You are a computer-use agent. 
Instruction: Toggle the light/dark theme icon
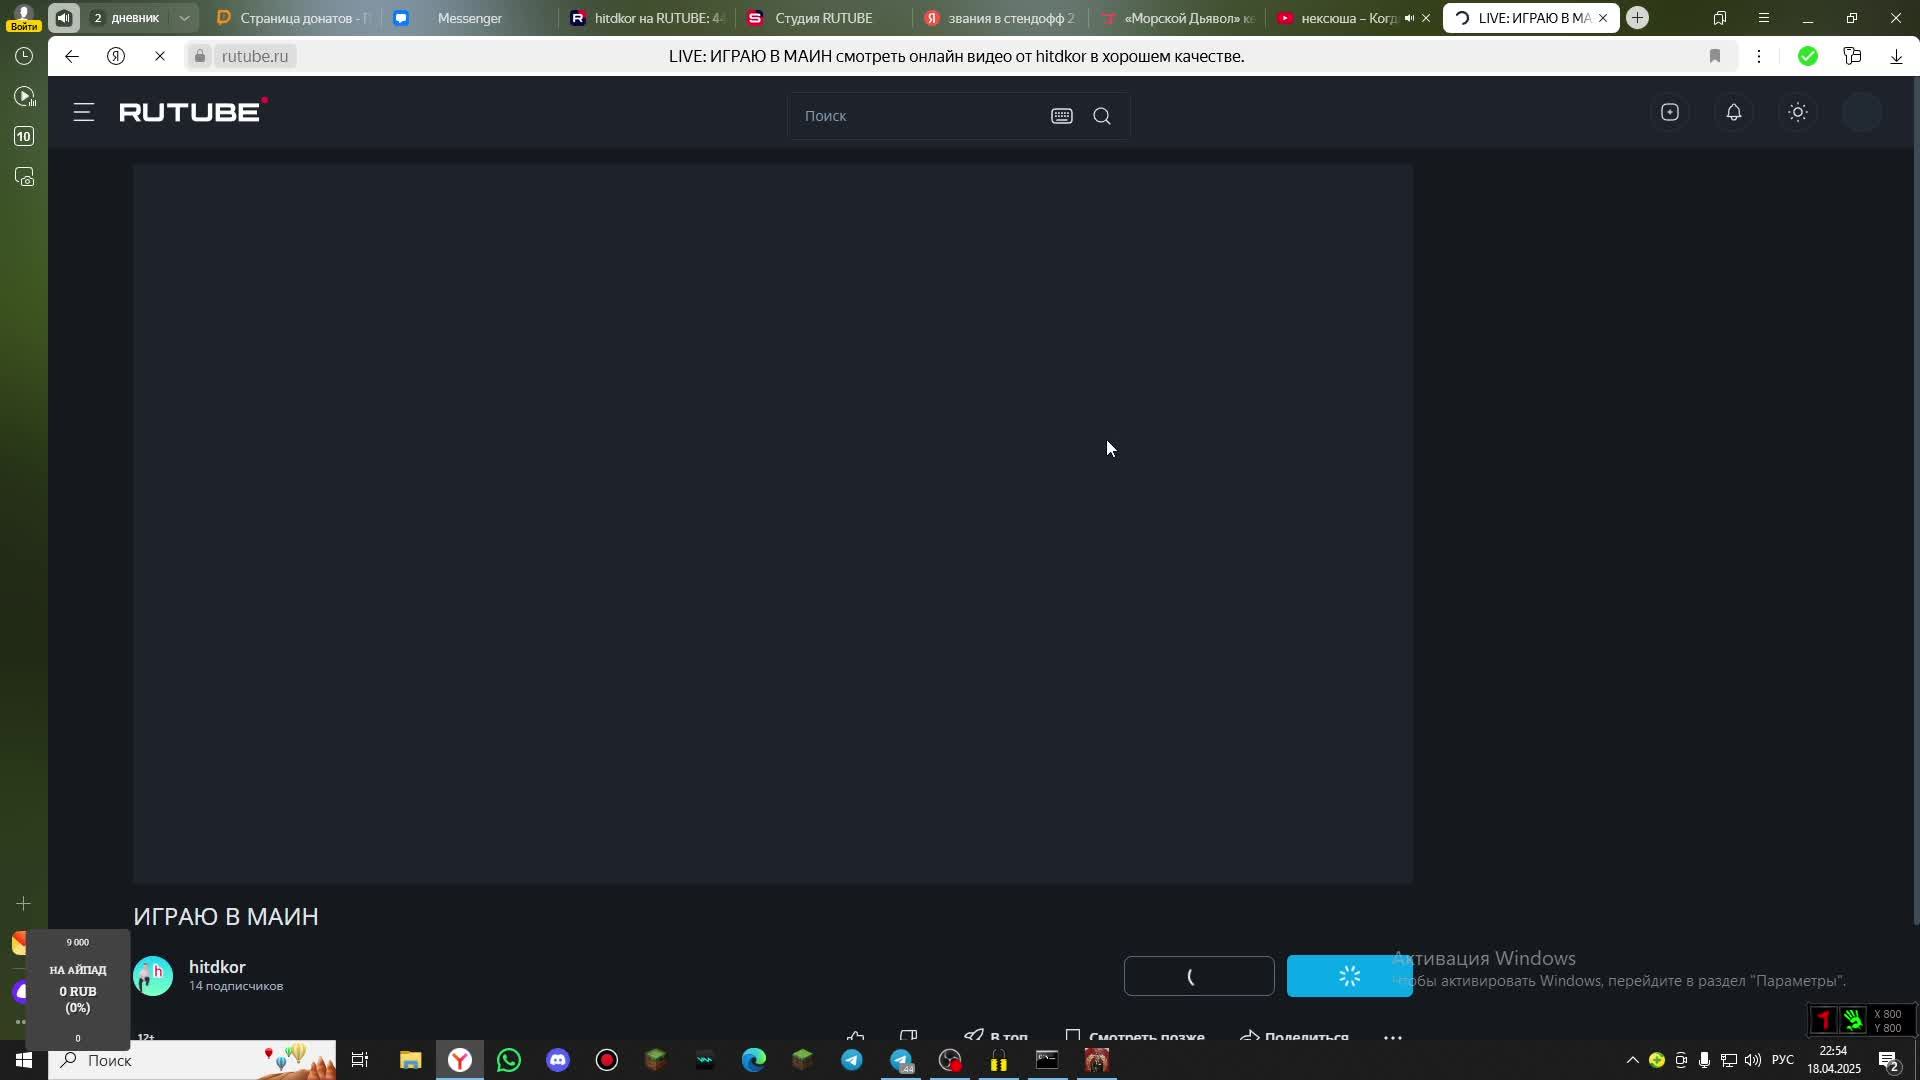coord(1797,113)
